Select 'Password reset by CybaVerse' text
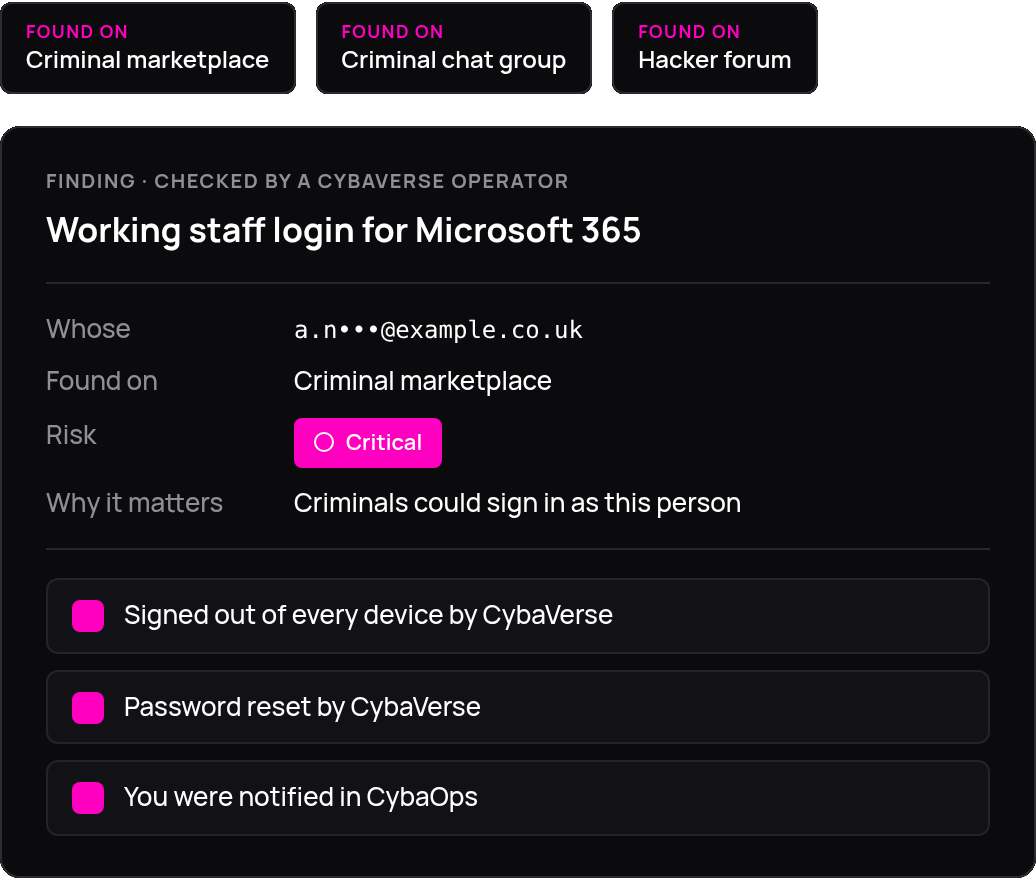This screenshot has width=1036, height=878. (302, 707)
